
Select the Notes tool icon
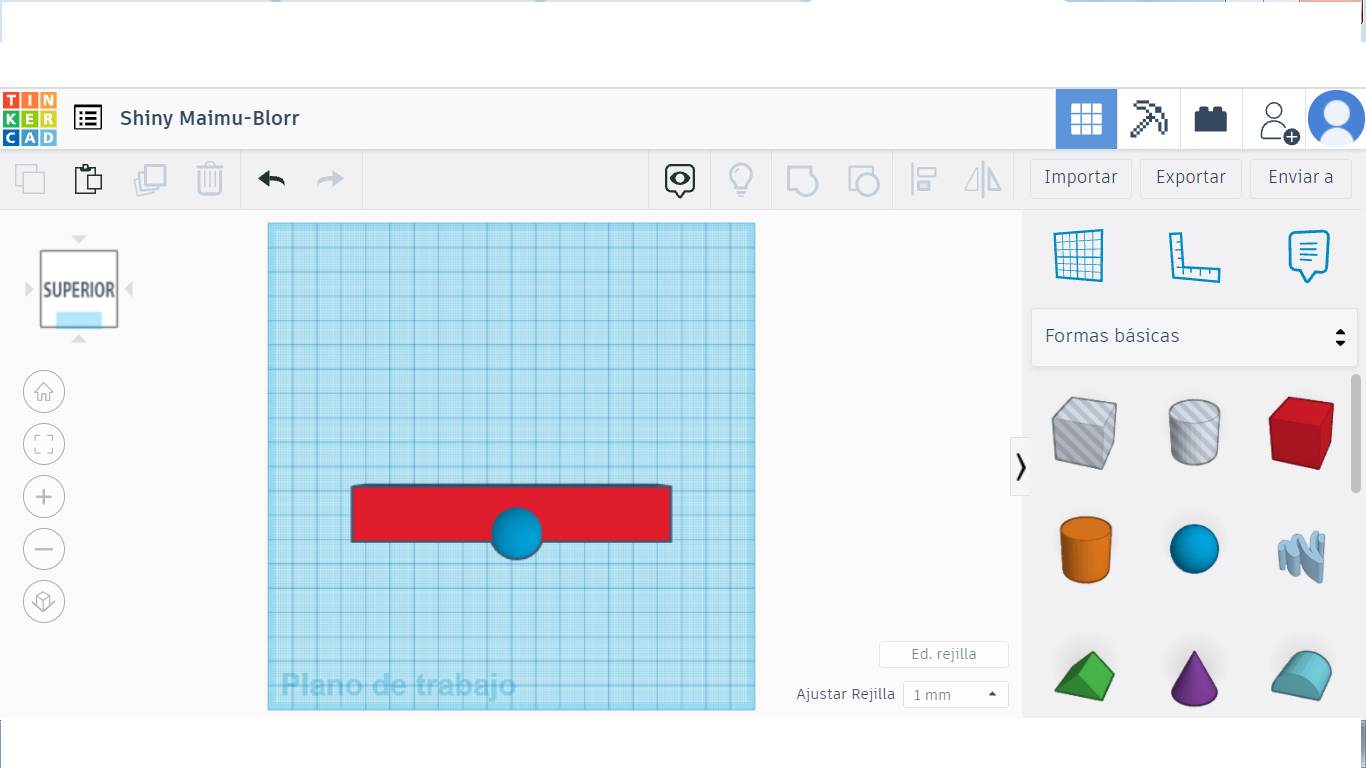(1309, 256)
